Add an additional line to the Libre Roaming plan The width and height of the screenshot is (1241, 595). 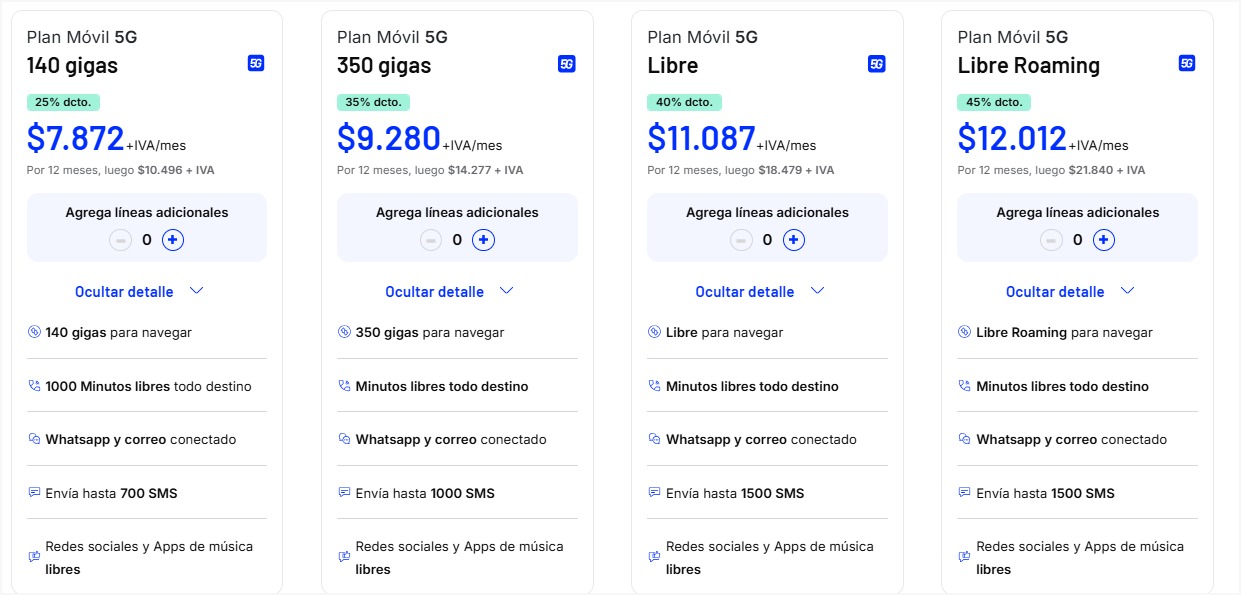coord(1102,239)
